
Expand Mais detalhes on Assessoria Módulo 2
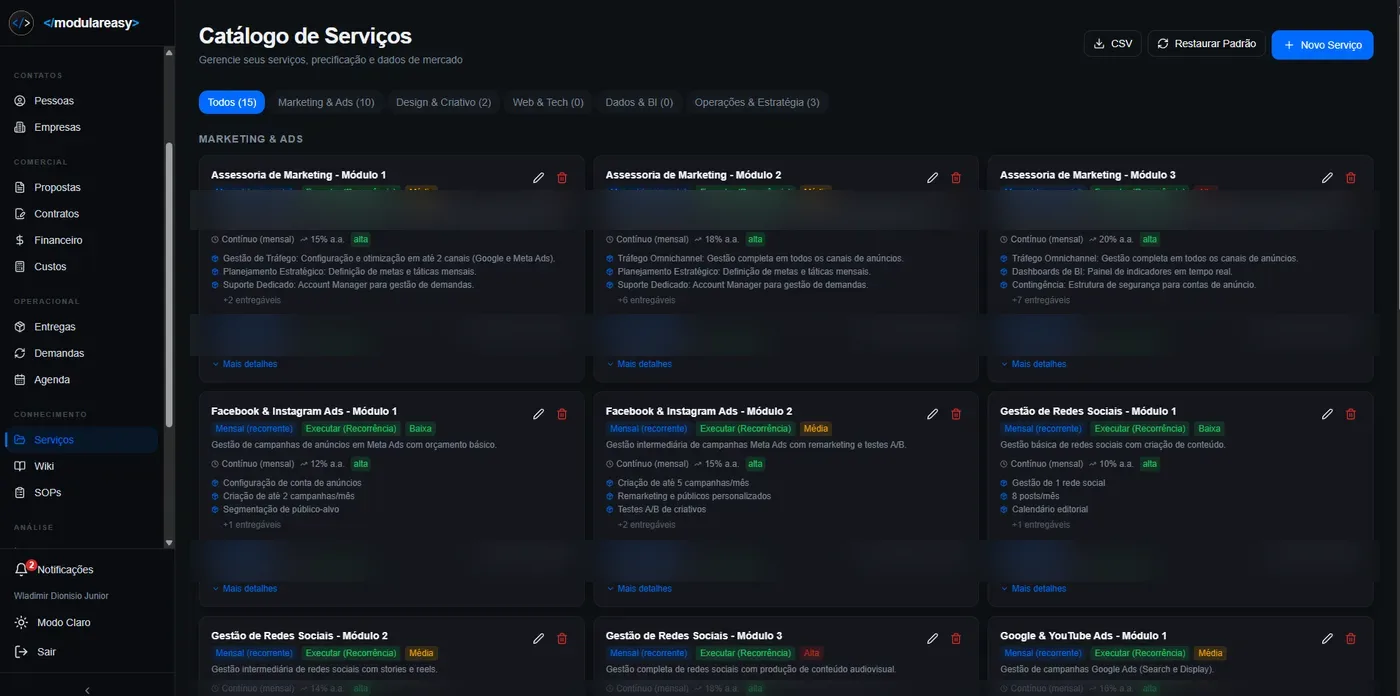pos(639,364)
